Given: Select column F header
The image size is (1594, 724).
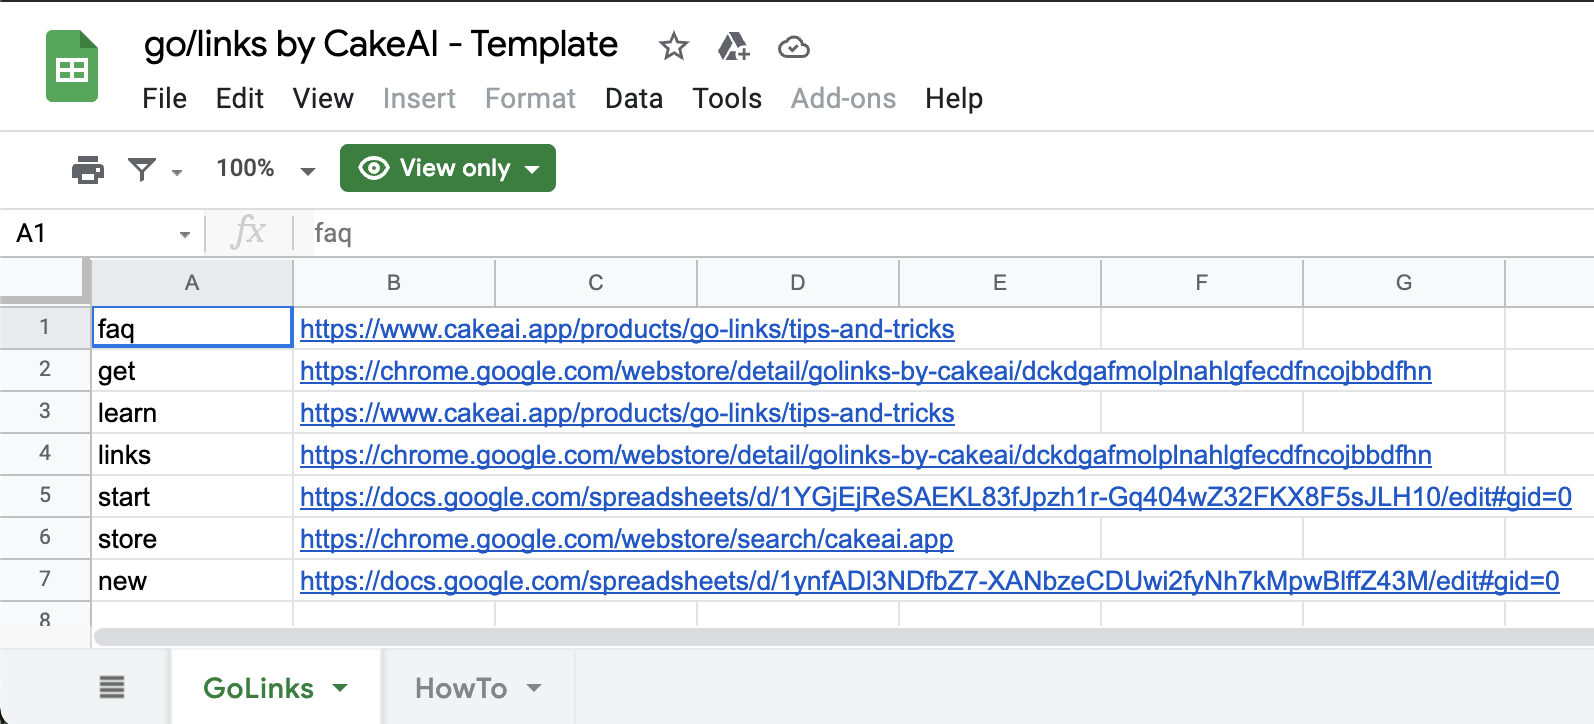Looking at the screenshot, I should (1202, 283).
